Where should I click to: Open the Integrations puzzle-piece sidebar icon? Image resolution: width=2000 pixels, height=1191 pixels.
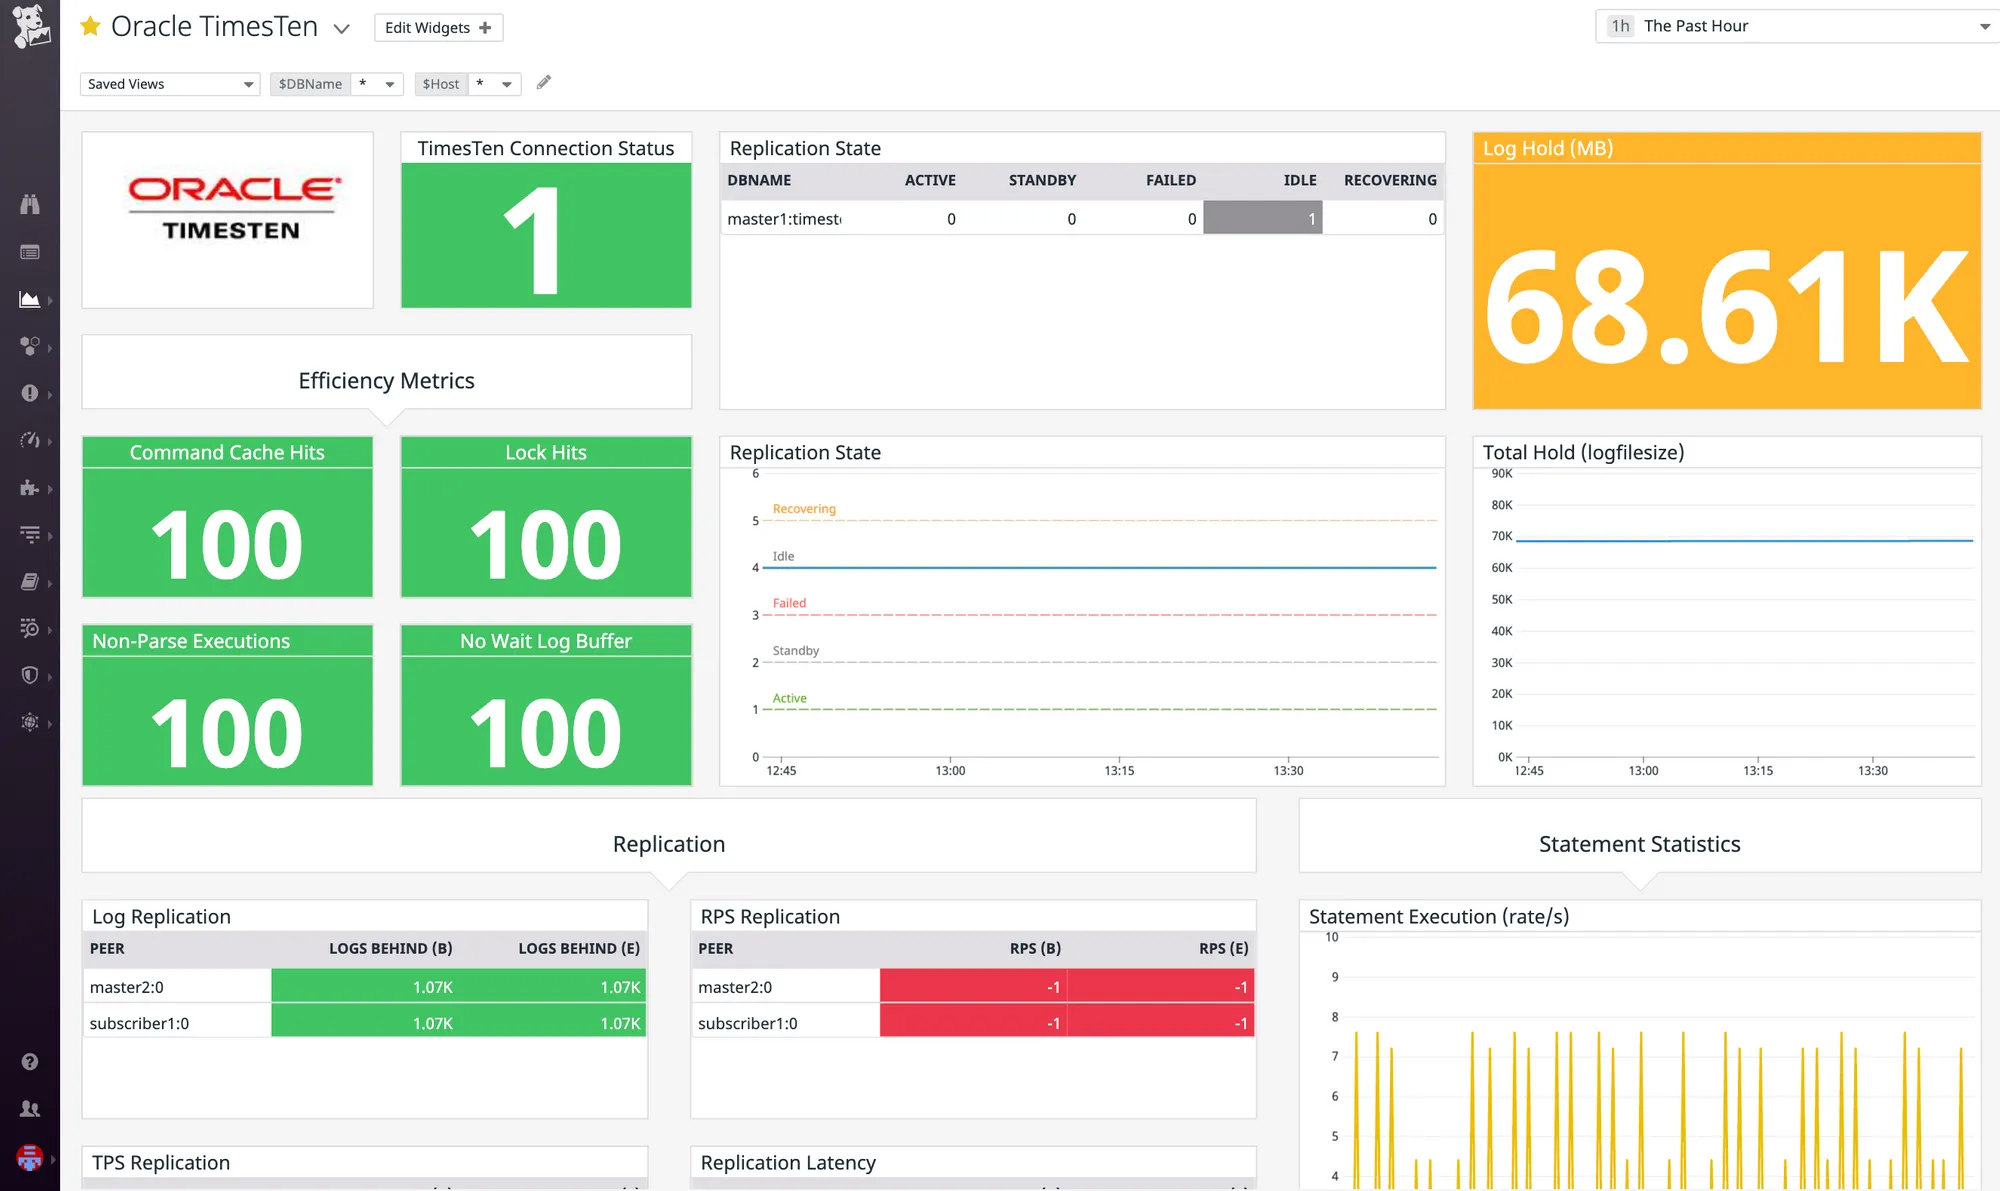tap(30, 488)
